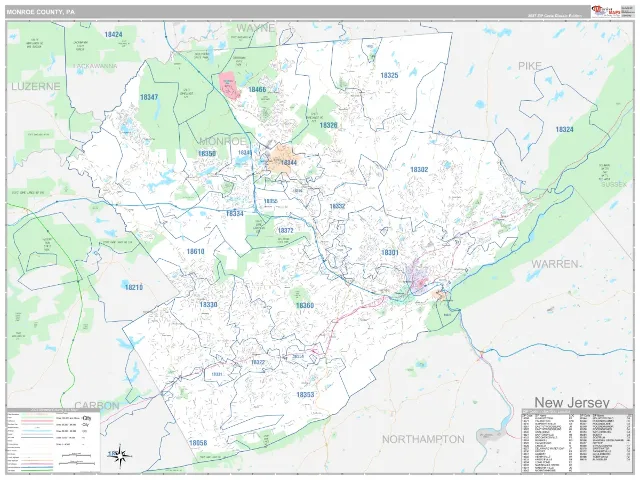Click ZIP code label 18347
Viewport: 640px width, 480px height.
coord(149,97)
